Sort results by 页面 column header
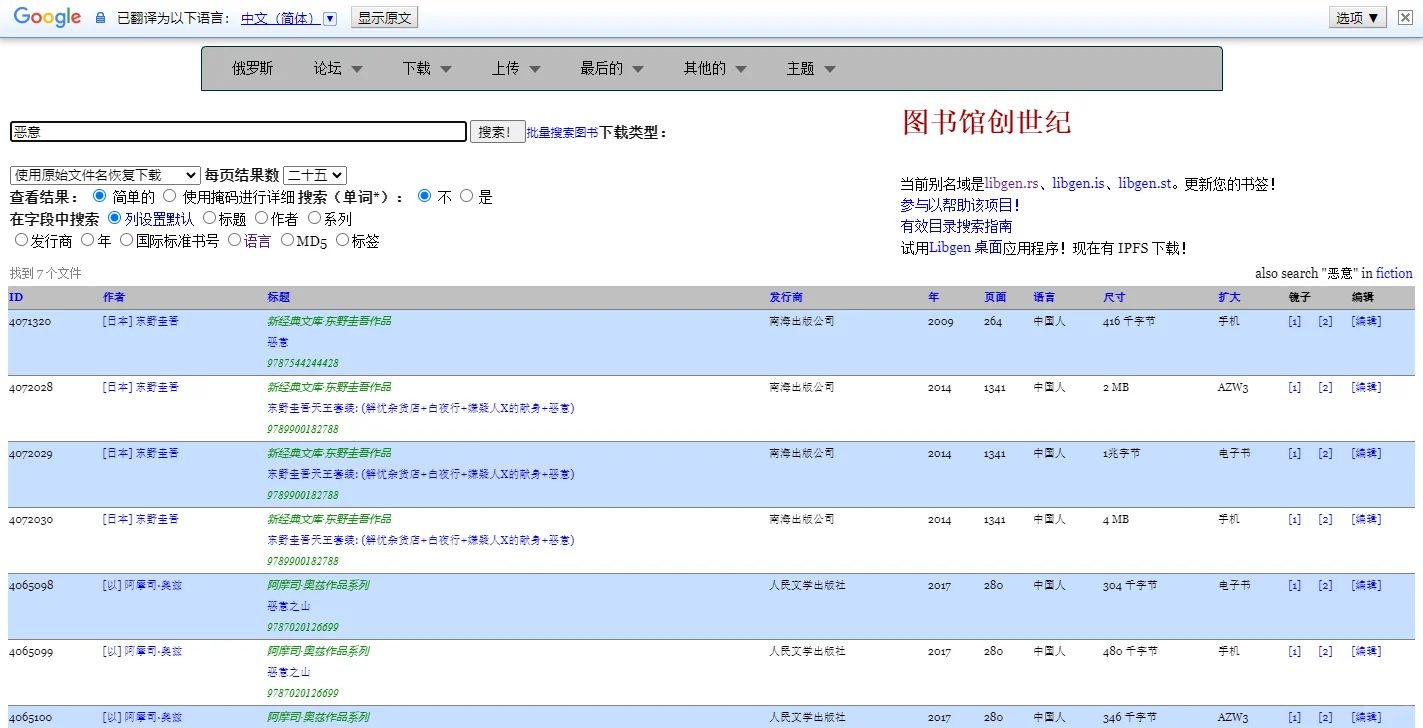The width and height of the screenshot is (1423, 728). (995, 297)
